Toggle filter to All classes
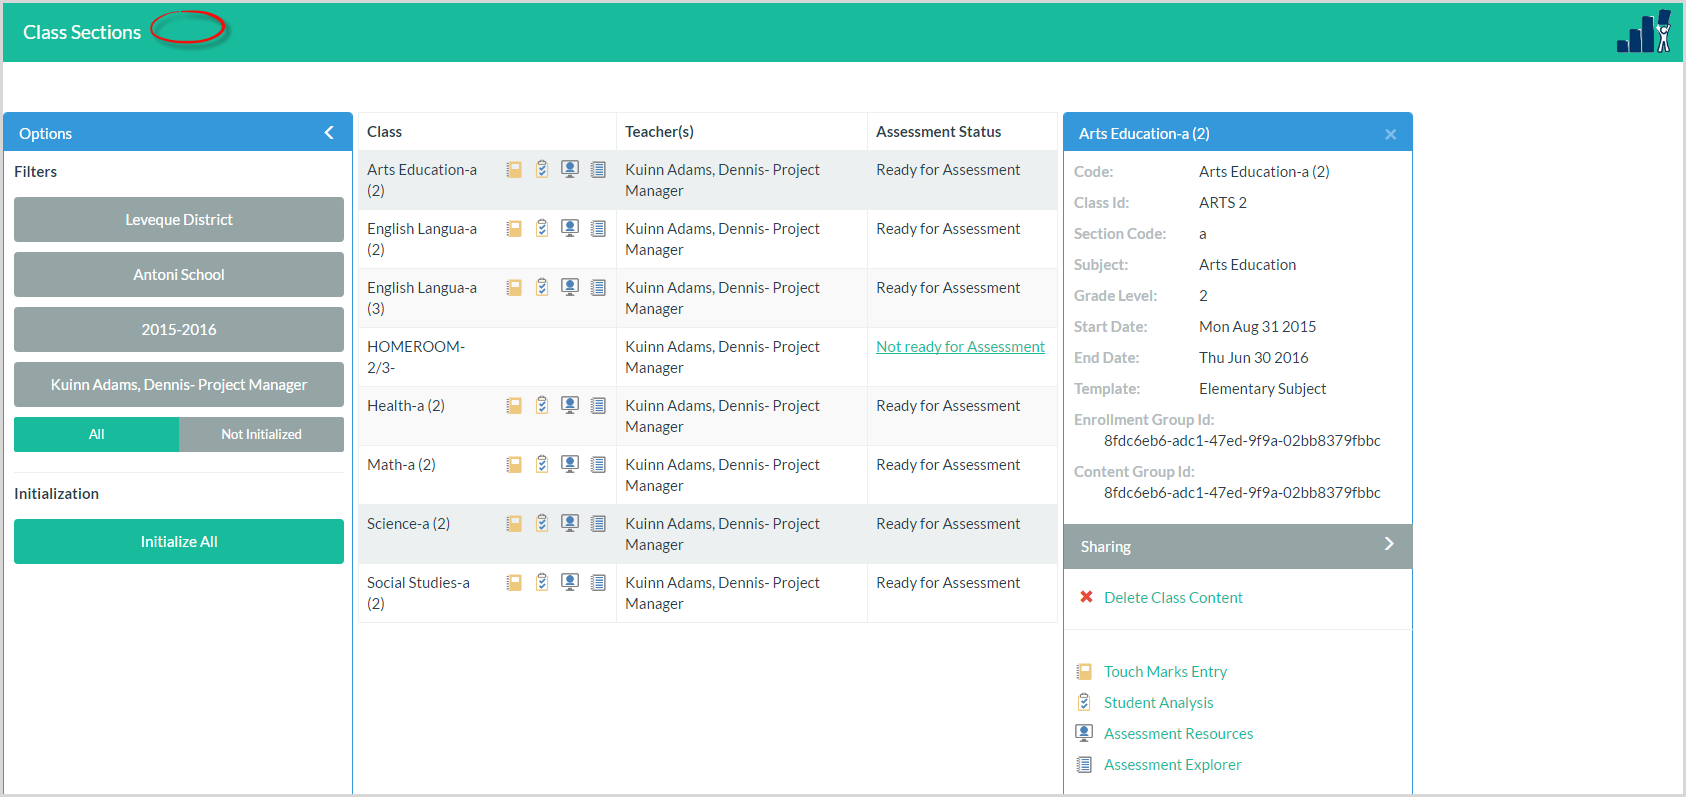1686x797 pixels. click(97, 435)
